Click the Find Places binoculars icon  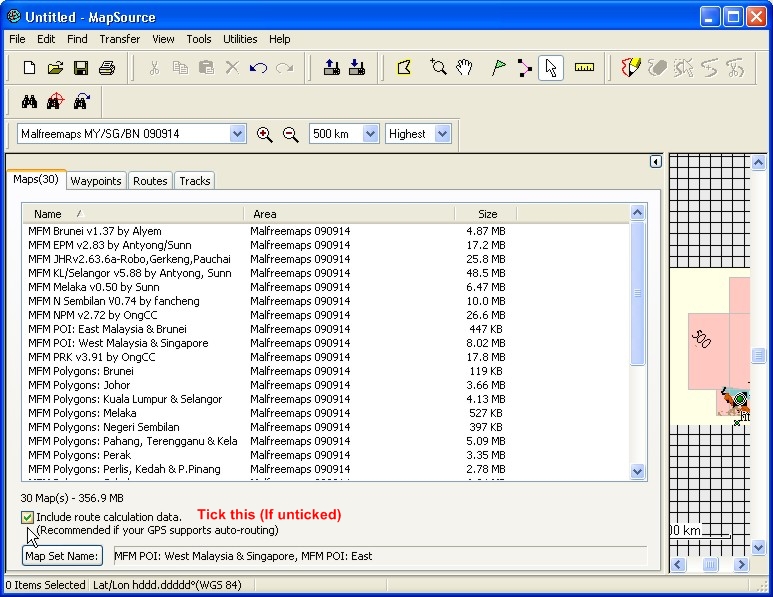point(29,102)
